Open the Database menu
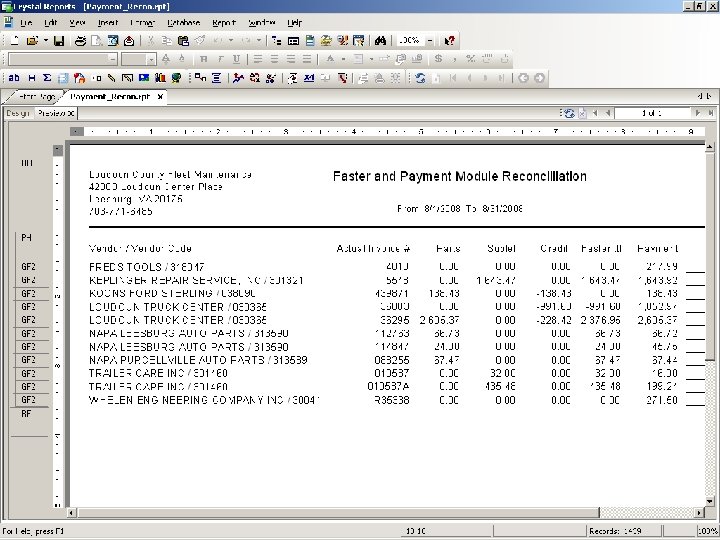This screenshot has height=540, width=720. (183, 22)
